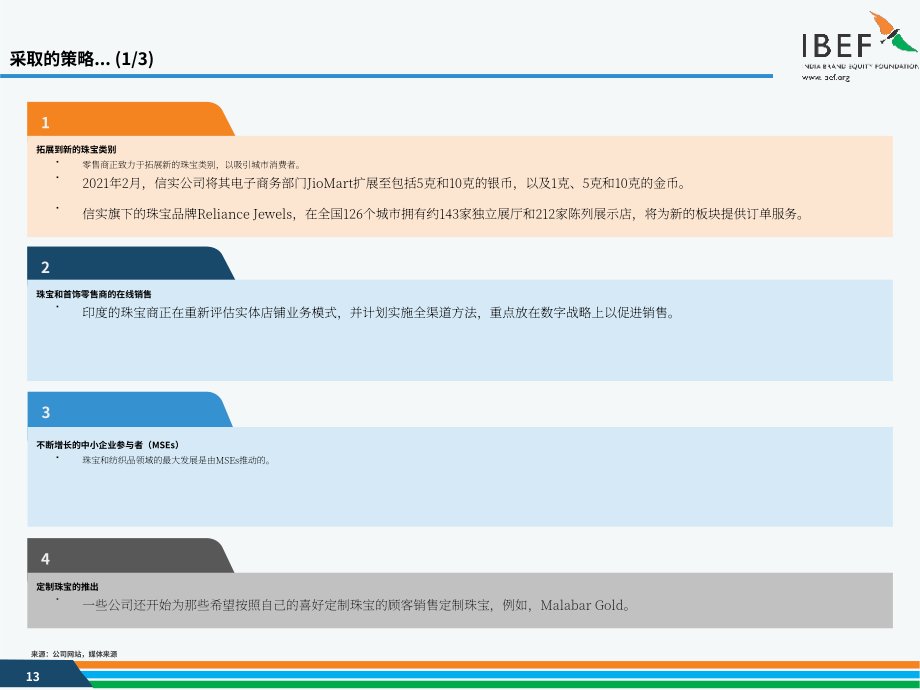Click the IBEF logo
Viewport: 920px width, 690px height.
860,40
